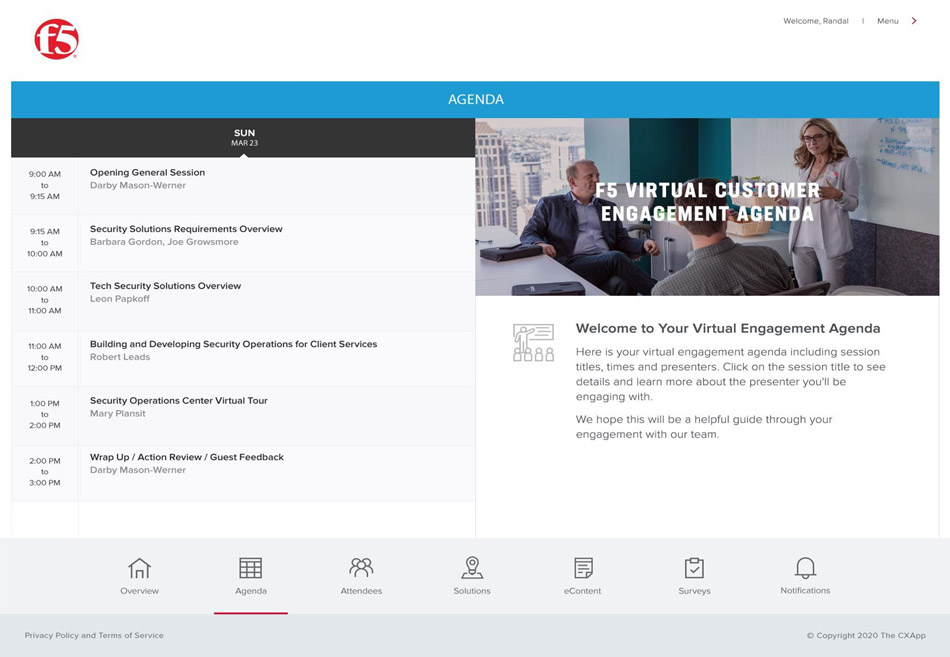Open Privacy Policy and Terms of Service
The image size is (950, 657).
[x=94, y=635]
